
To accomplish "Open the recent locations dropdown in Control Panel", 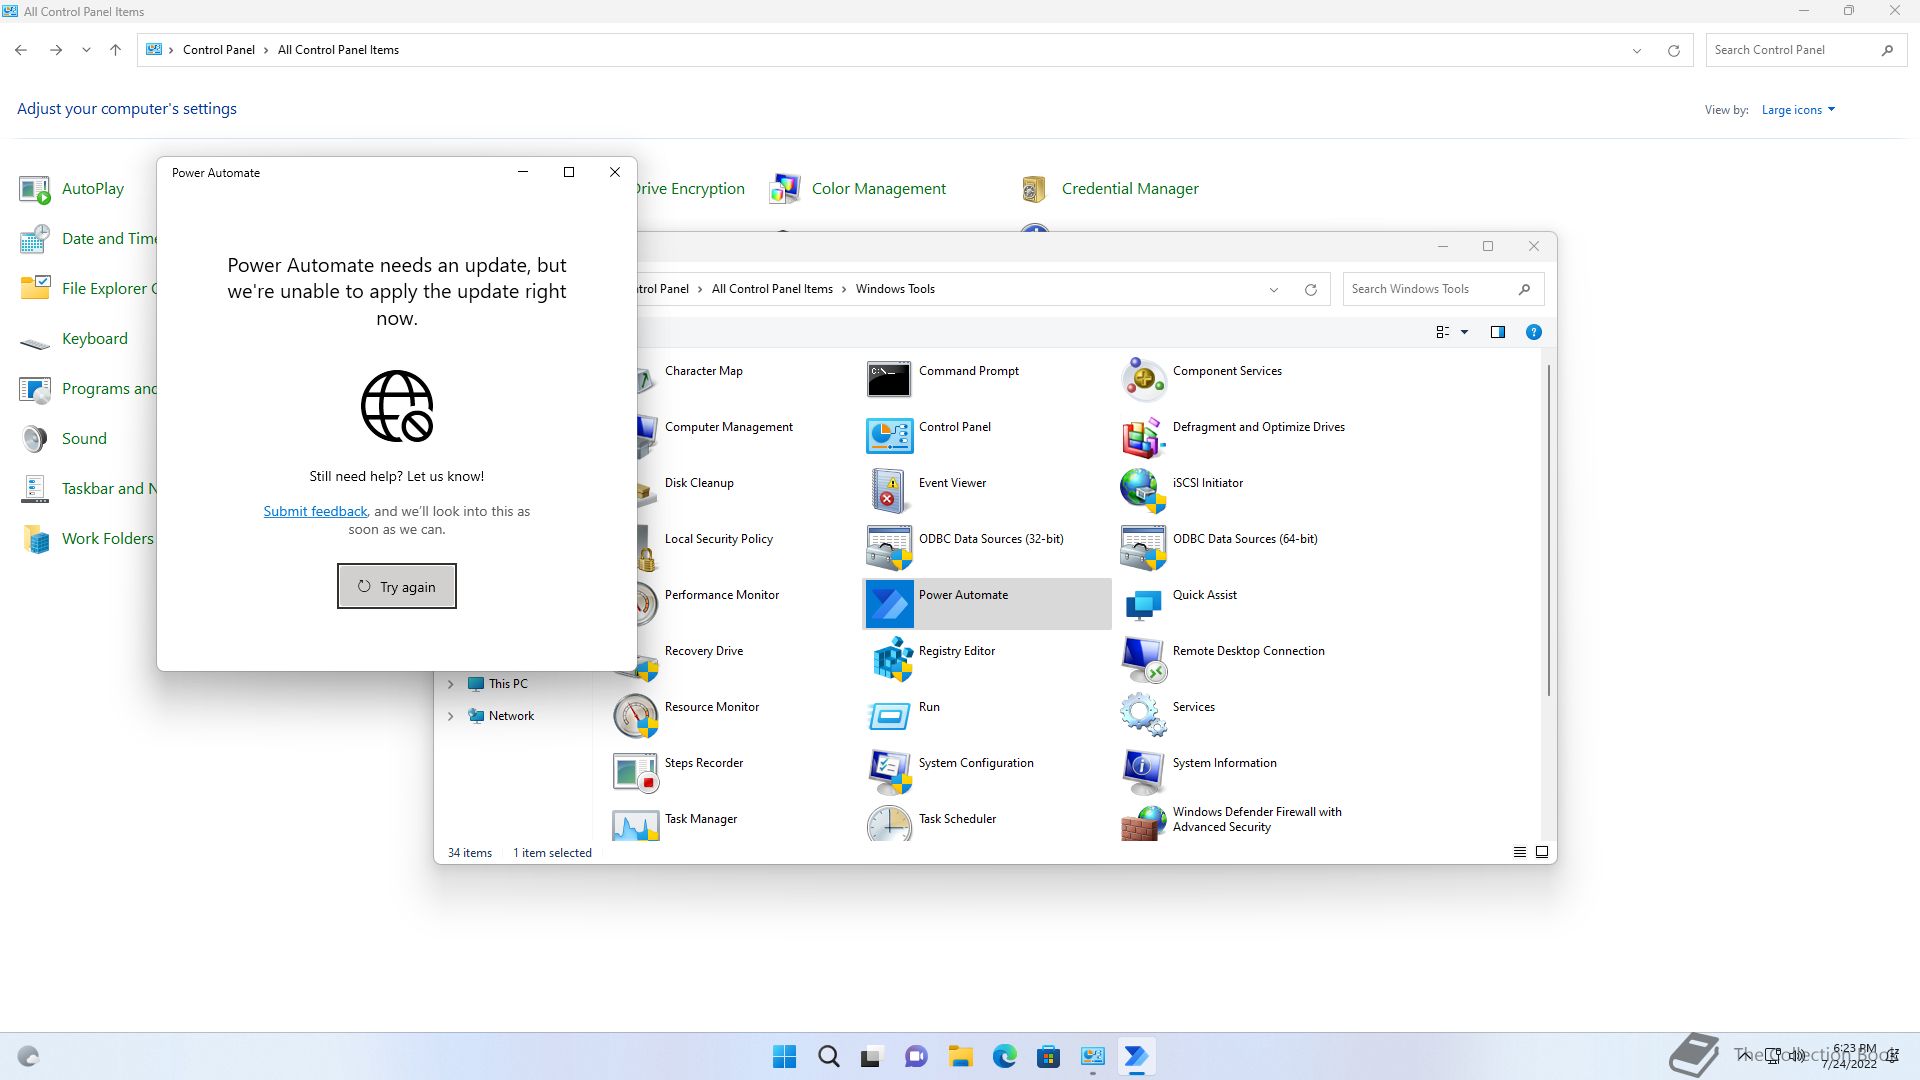I will coord(86,50).
